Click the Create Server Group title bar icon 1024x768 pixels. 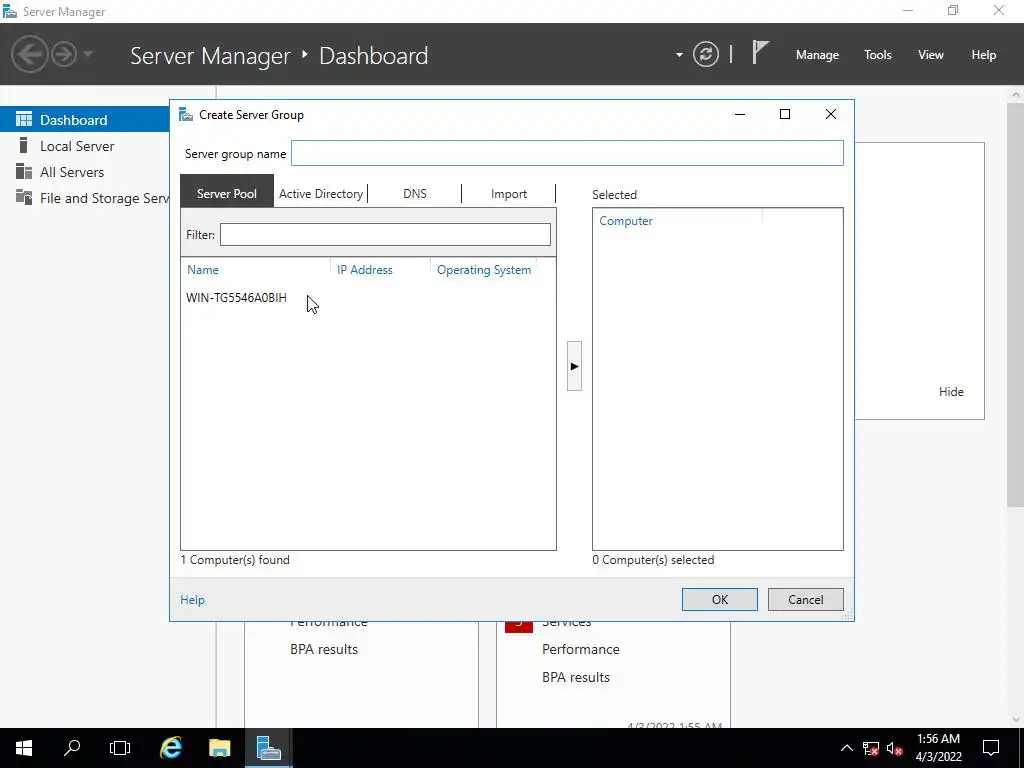tap(186, 115)
